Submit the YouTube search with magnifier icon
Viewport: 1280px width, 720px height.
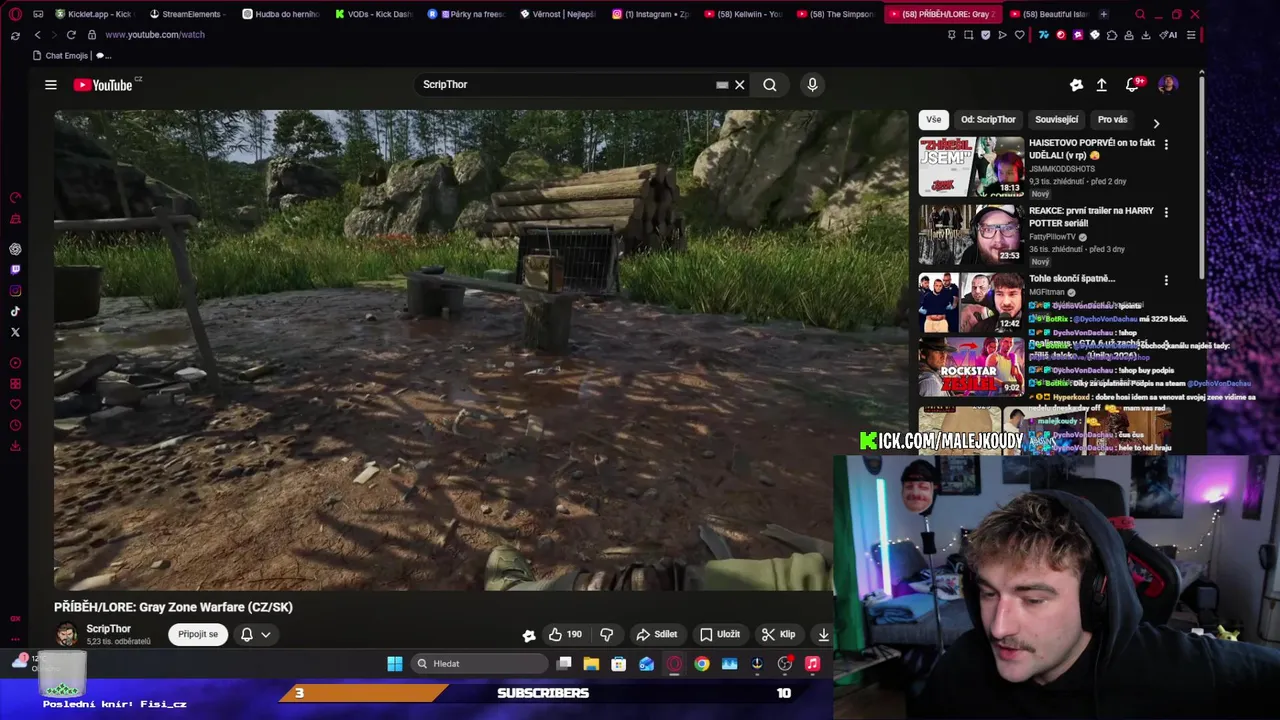(770, 85)
